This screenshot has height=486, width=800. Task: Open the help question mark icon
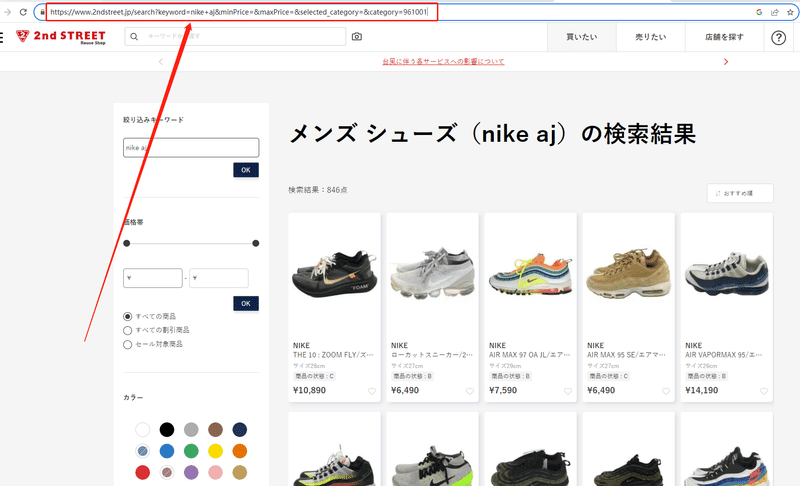(778, 37)
